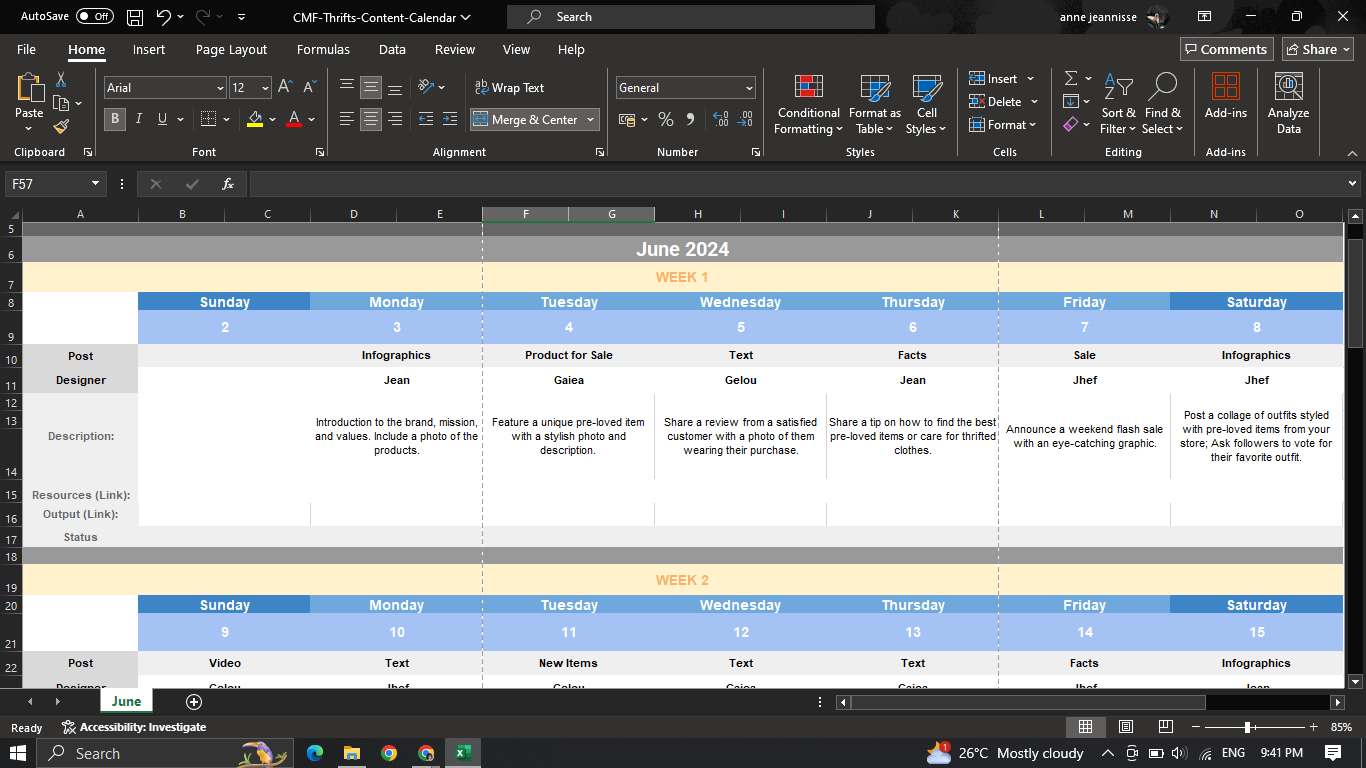Toggle Merge & Center on selected cells
Viewport: 1366px width, 768px height.
(526, 119)
